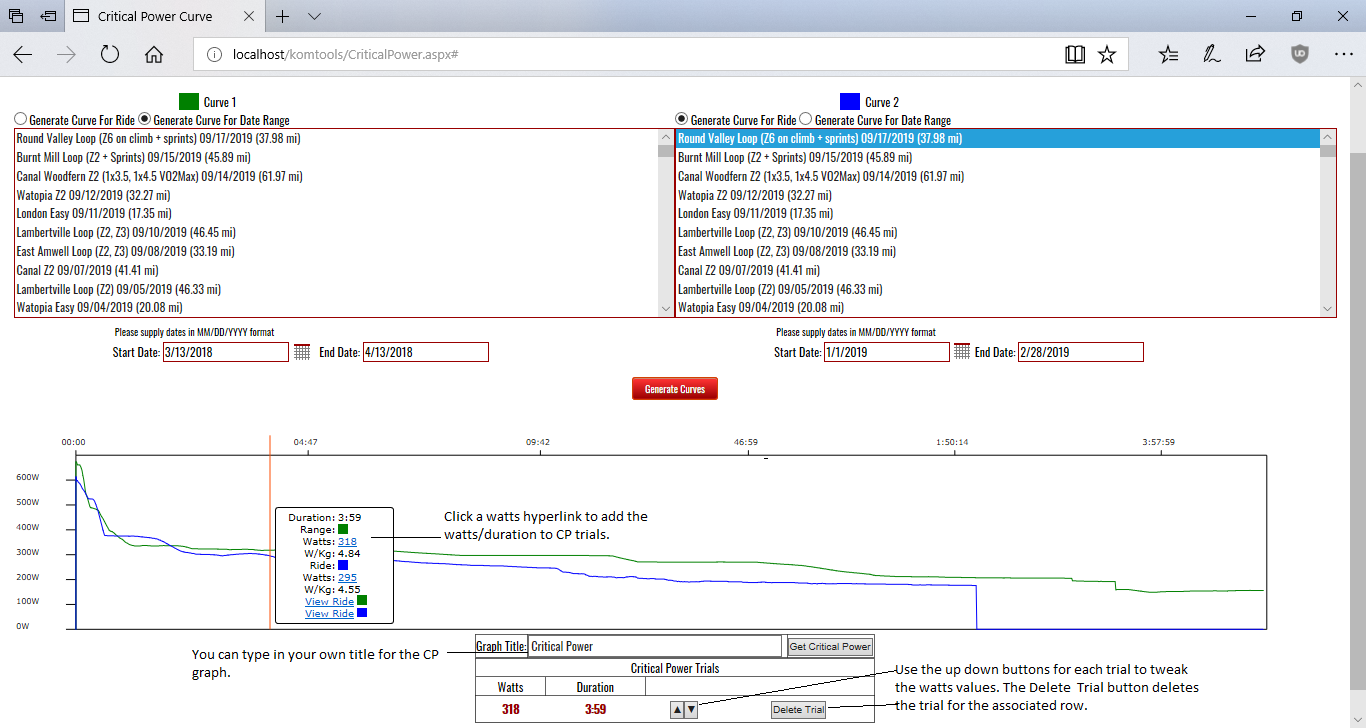Click the 318 watts hyperlink in tooltip
The image size is (1366, 728).
347,541
